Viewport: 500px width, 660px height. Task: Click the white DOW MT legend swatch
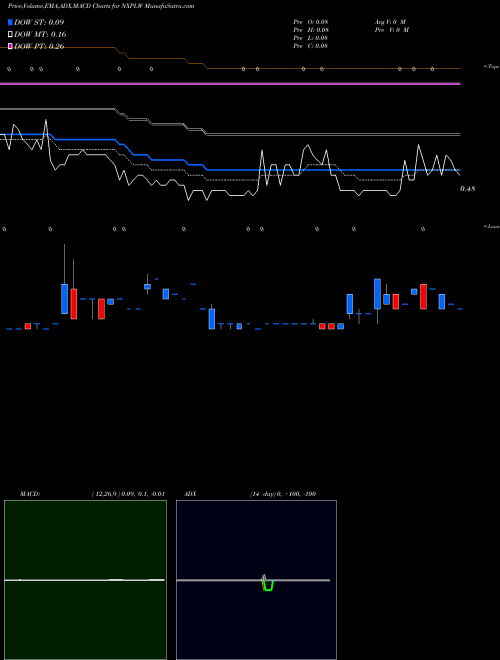[x=10, y=34]
